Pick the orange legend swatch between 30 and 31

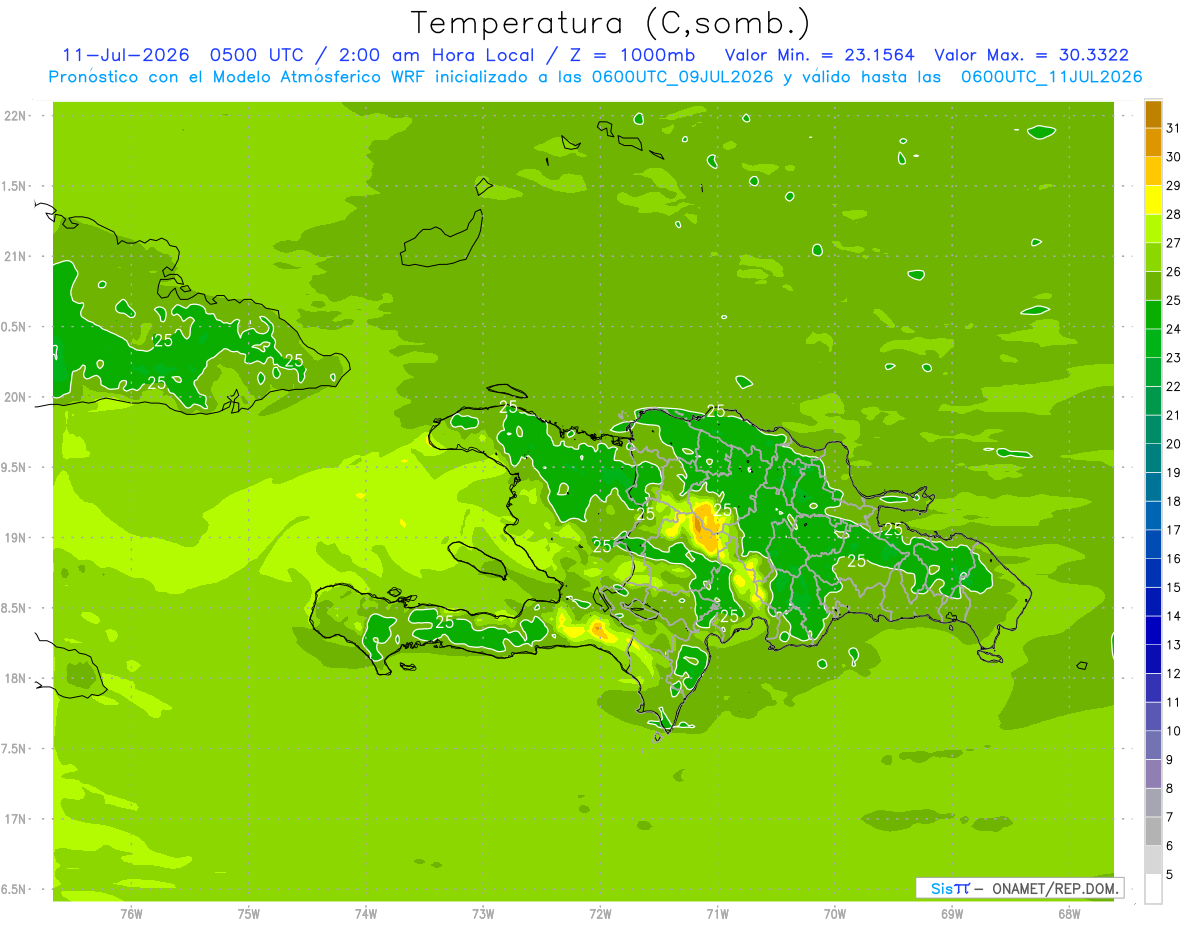[1153, 143]
